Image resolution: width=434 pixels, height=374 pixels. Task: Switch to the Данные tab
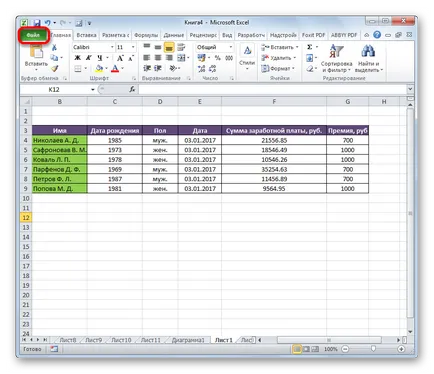point(174,35)
